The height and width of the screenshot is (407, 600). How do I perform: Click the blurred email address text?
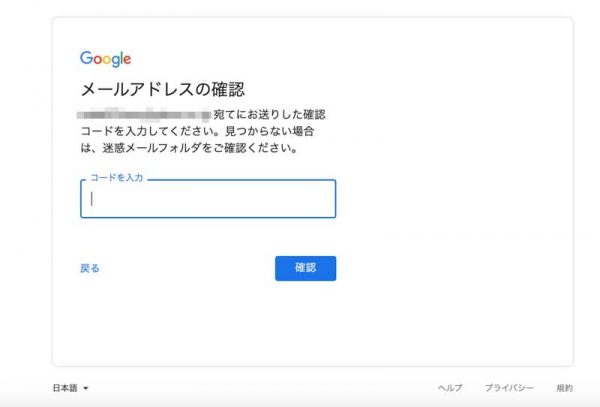[144, 114]
